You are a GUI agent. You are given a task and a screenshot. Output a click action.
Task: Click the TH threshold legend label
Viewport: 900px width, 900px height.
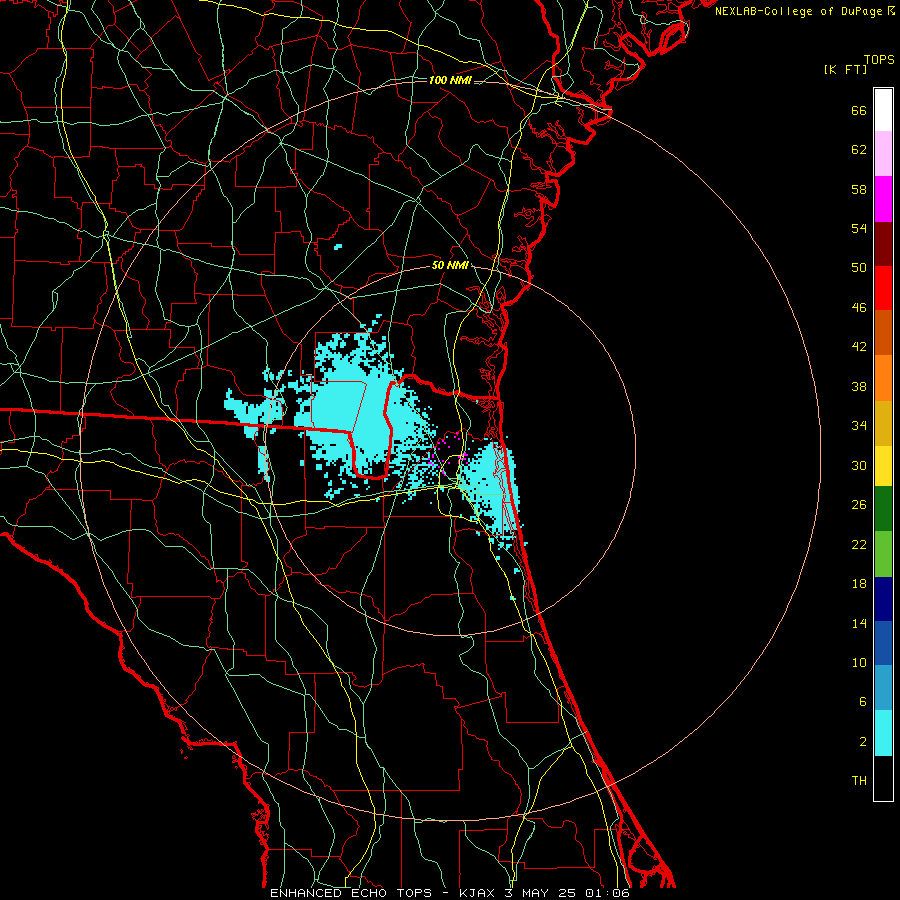859,781
